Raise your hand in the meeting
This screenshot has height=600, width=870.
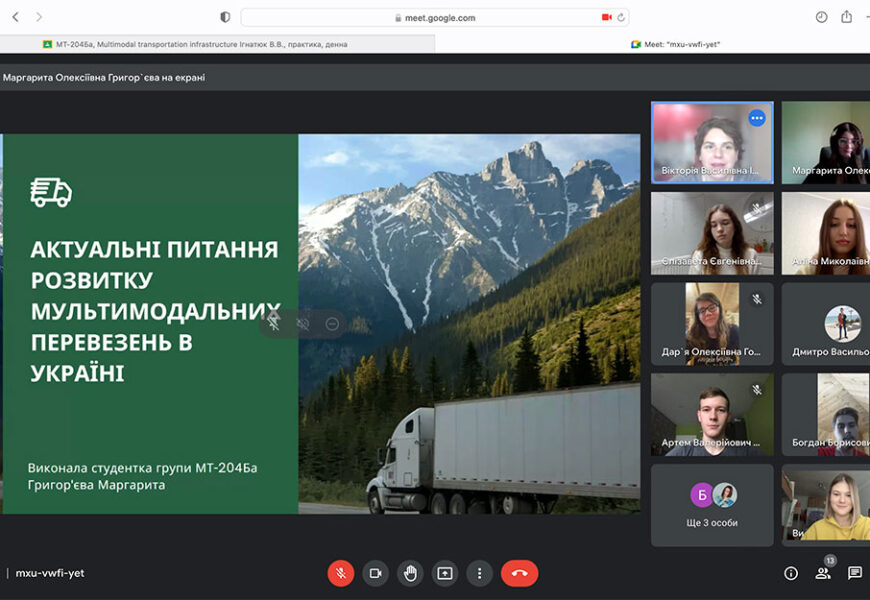click(410, 573)
